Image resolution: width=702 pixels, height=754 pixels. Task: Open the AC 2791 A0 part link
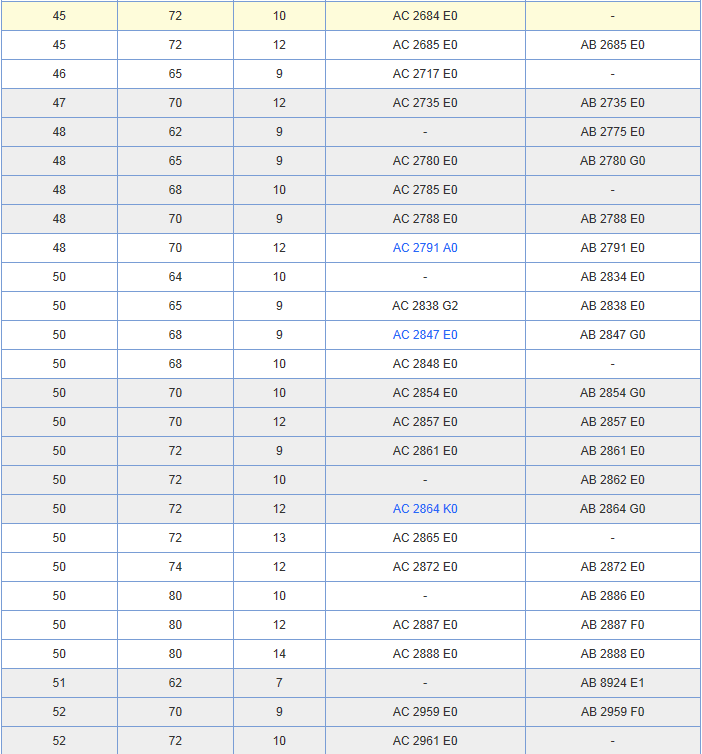click(425, 248)
